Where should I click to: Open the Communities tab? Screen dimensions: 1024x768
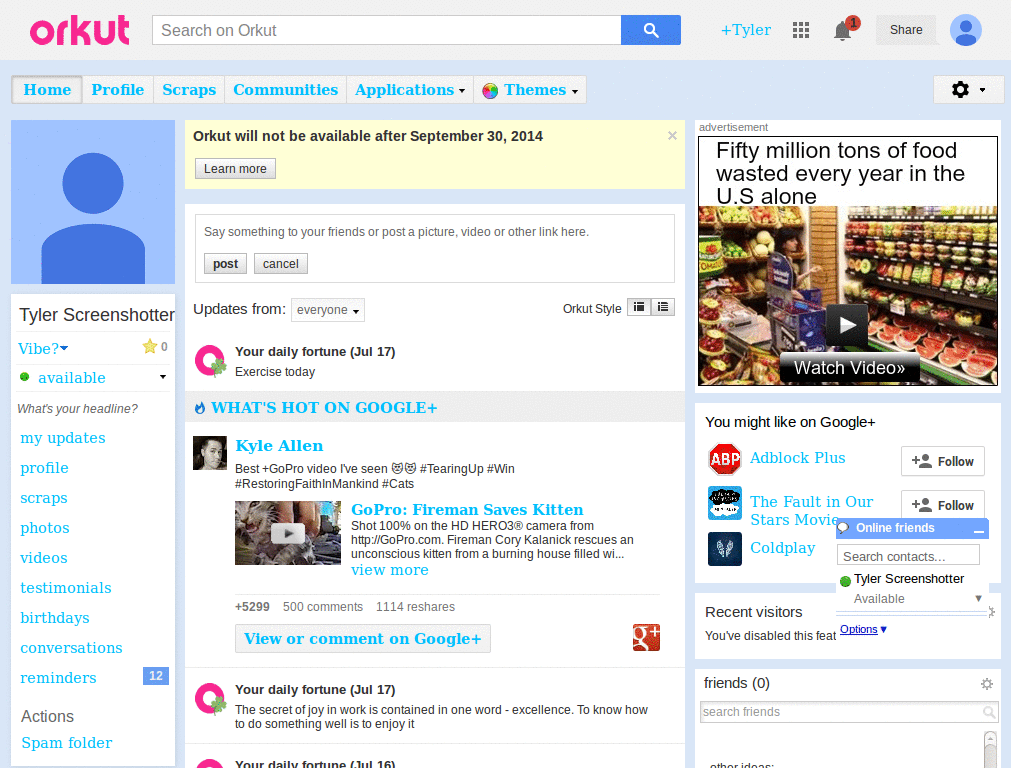click(x=285, y=89)
